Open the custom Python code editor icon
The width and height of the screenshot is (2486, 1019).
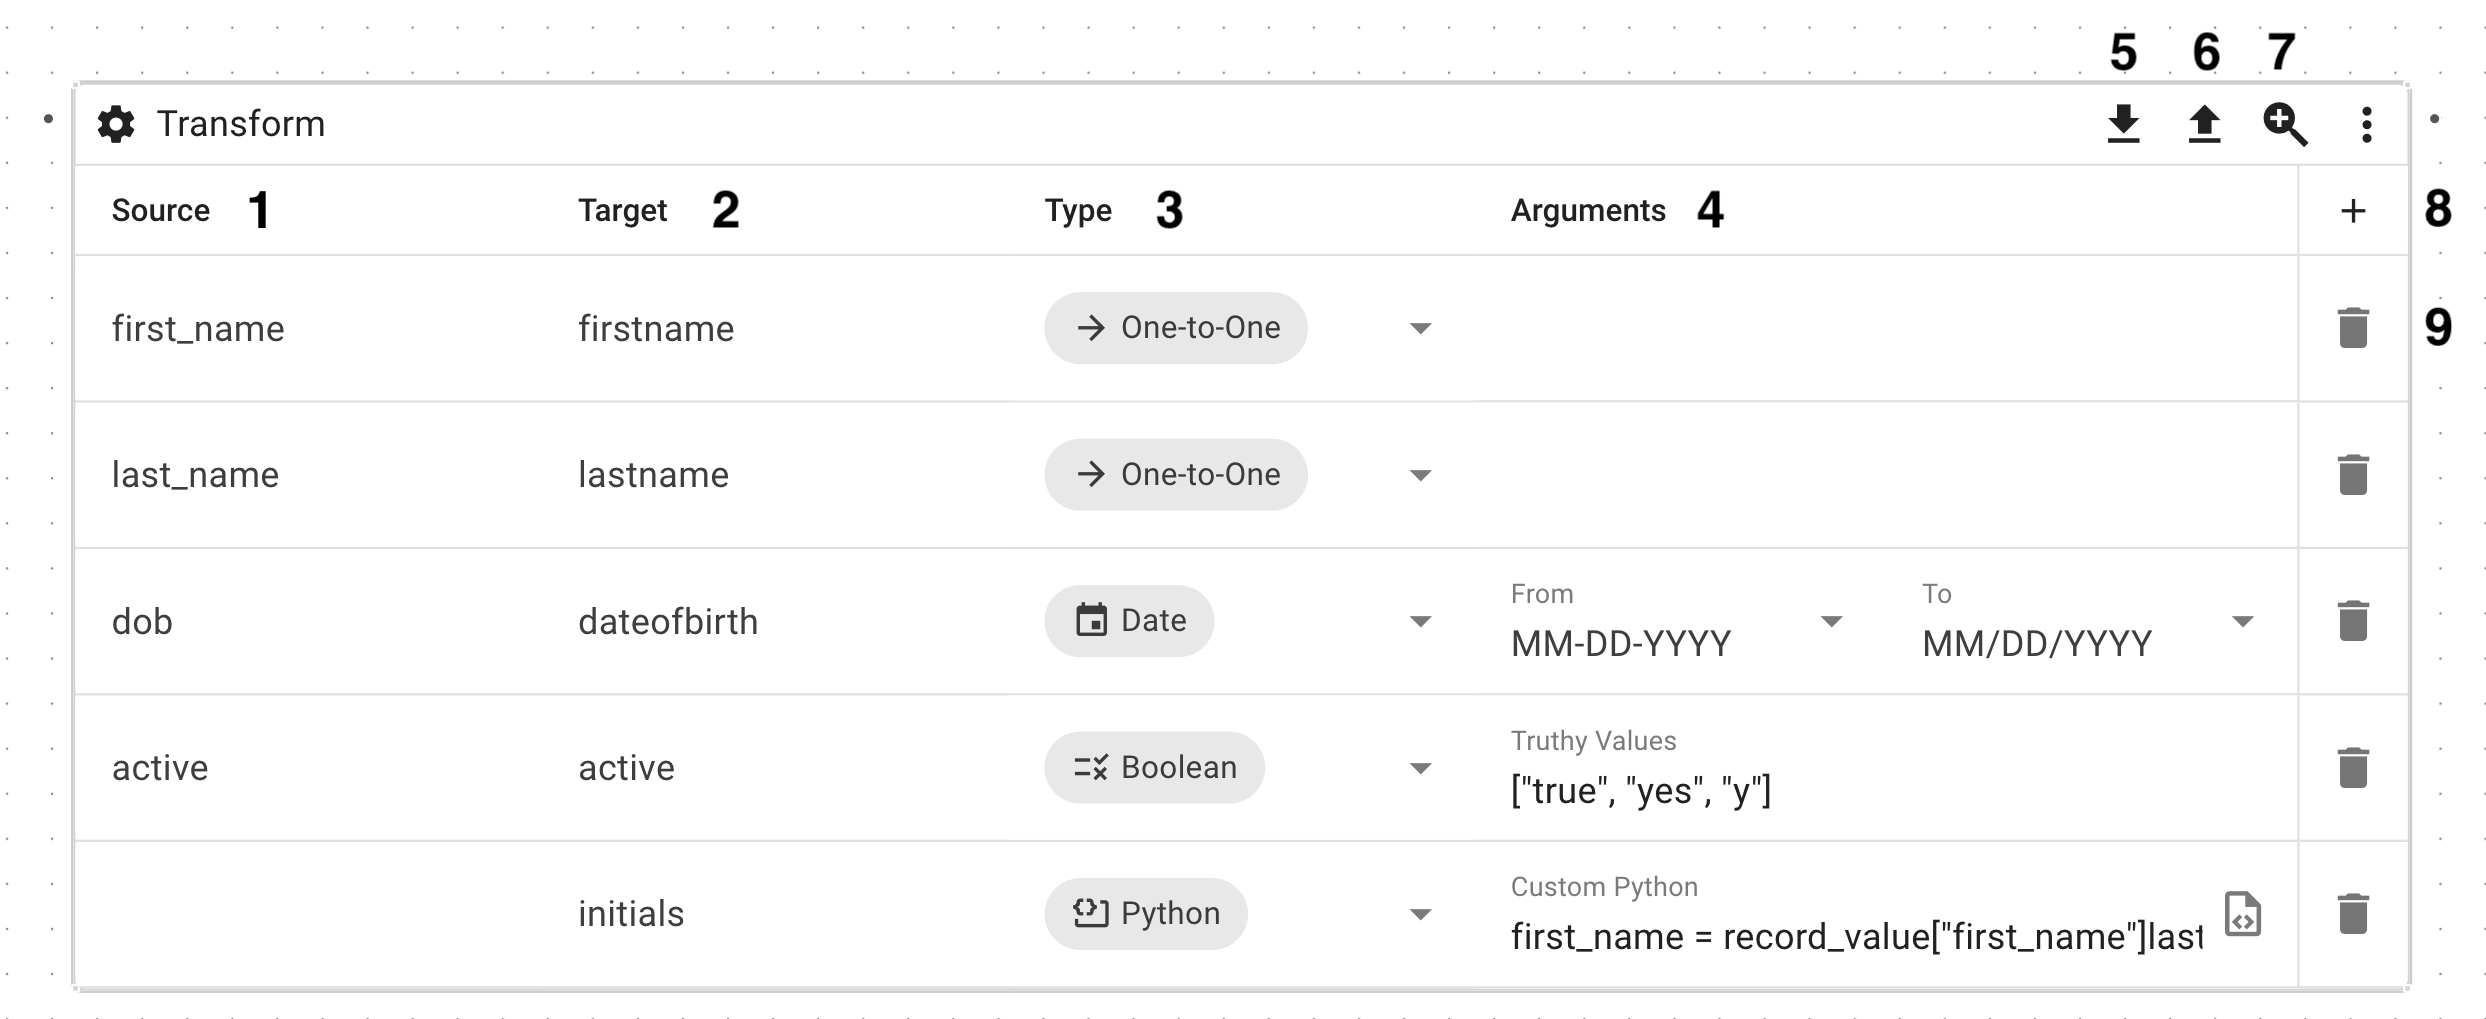2243,914
